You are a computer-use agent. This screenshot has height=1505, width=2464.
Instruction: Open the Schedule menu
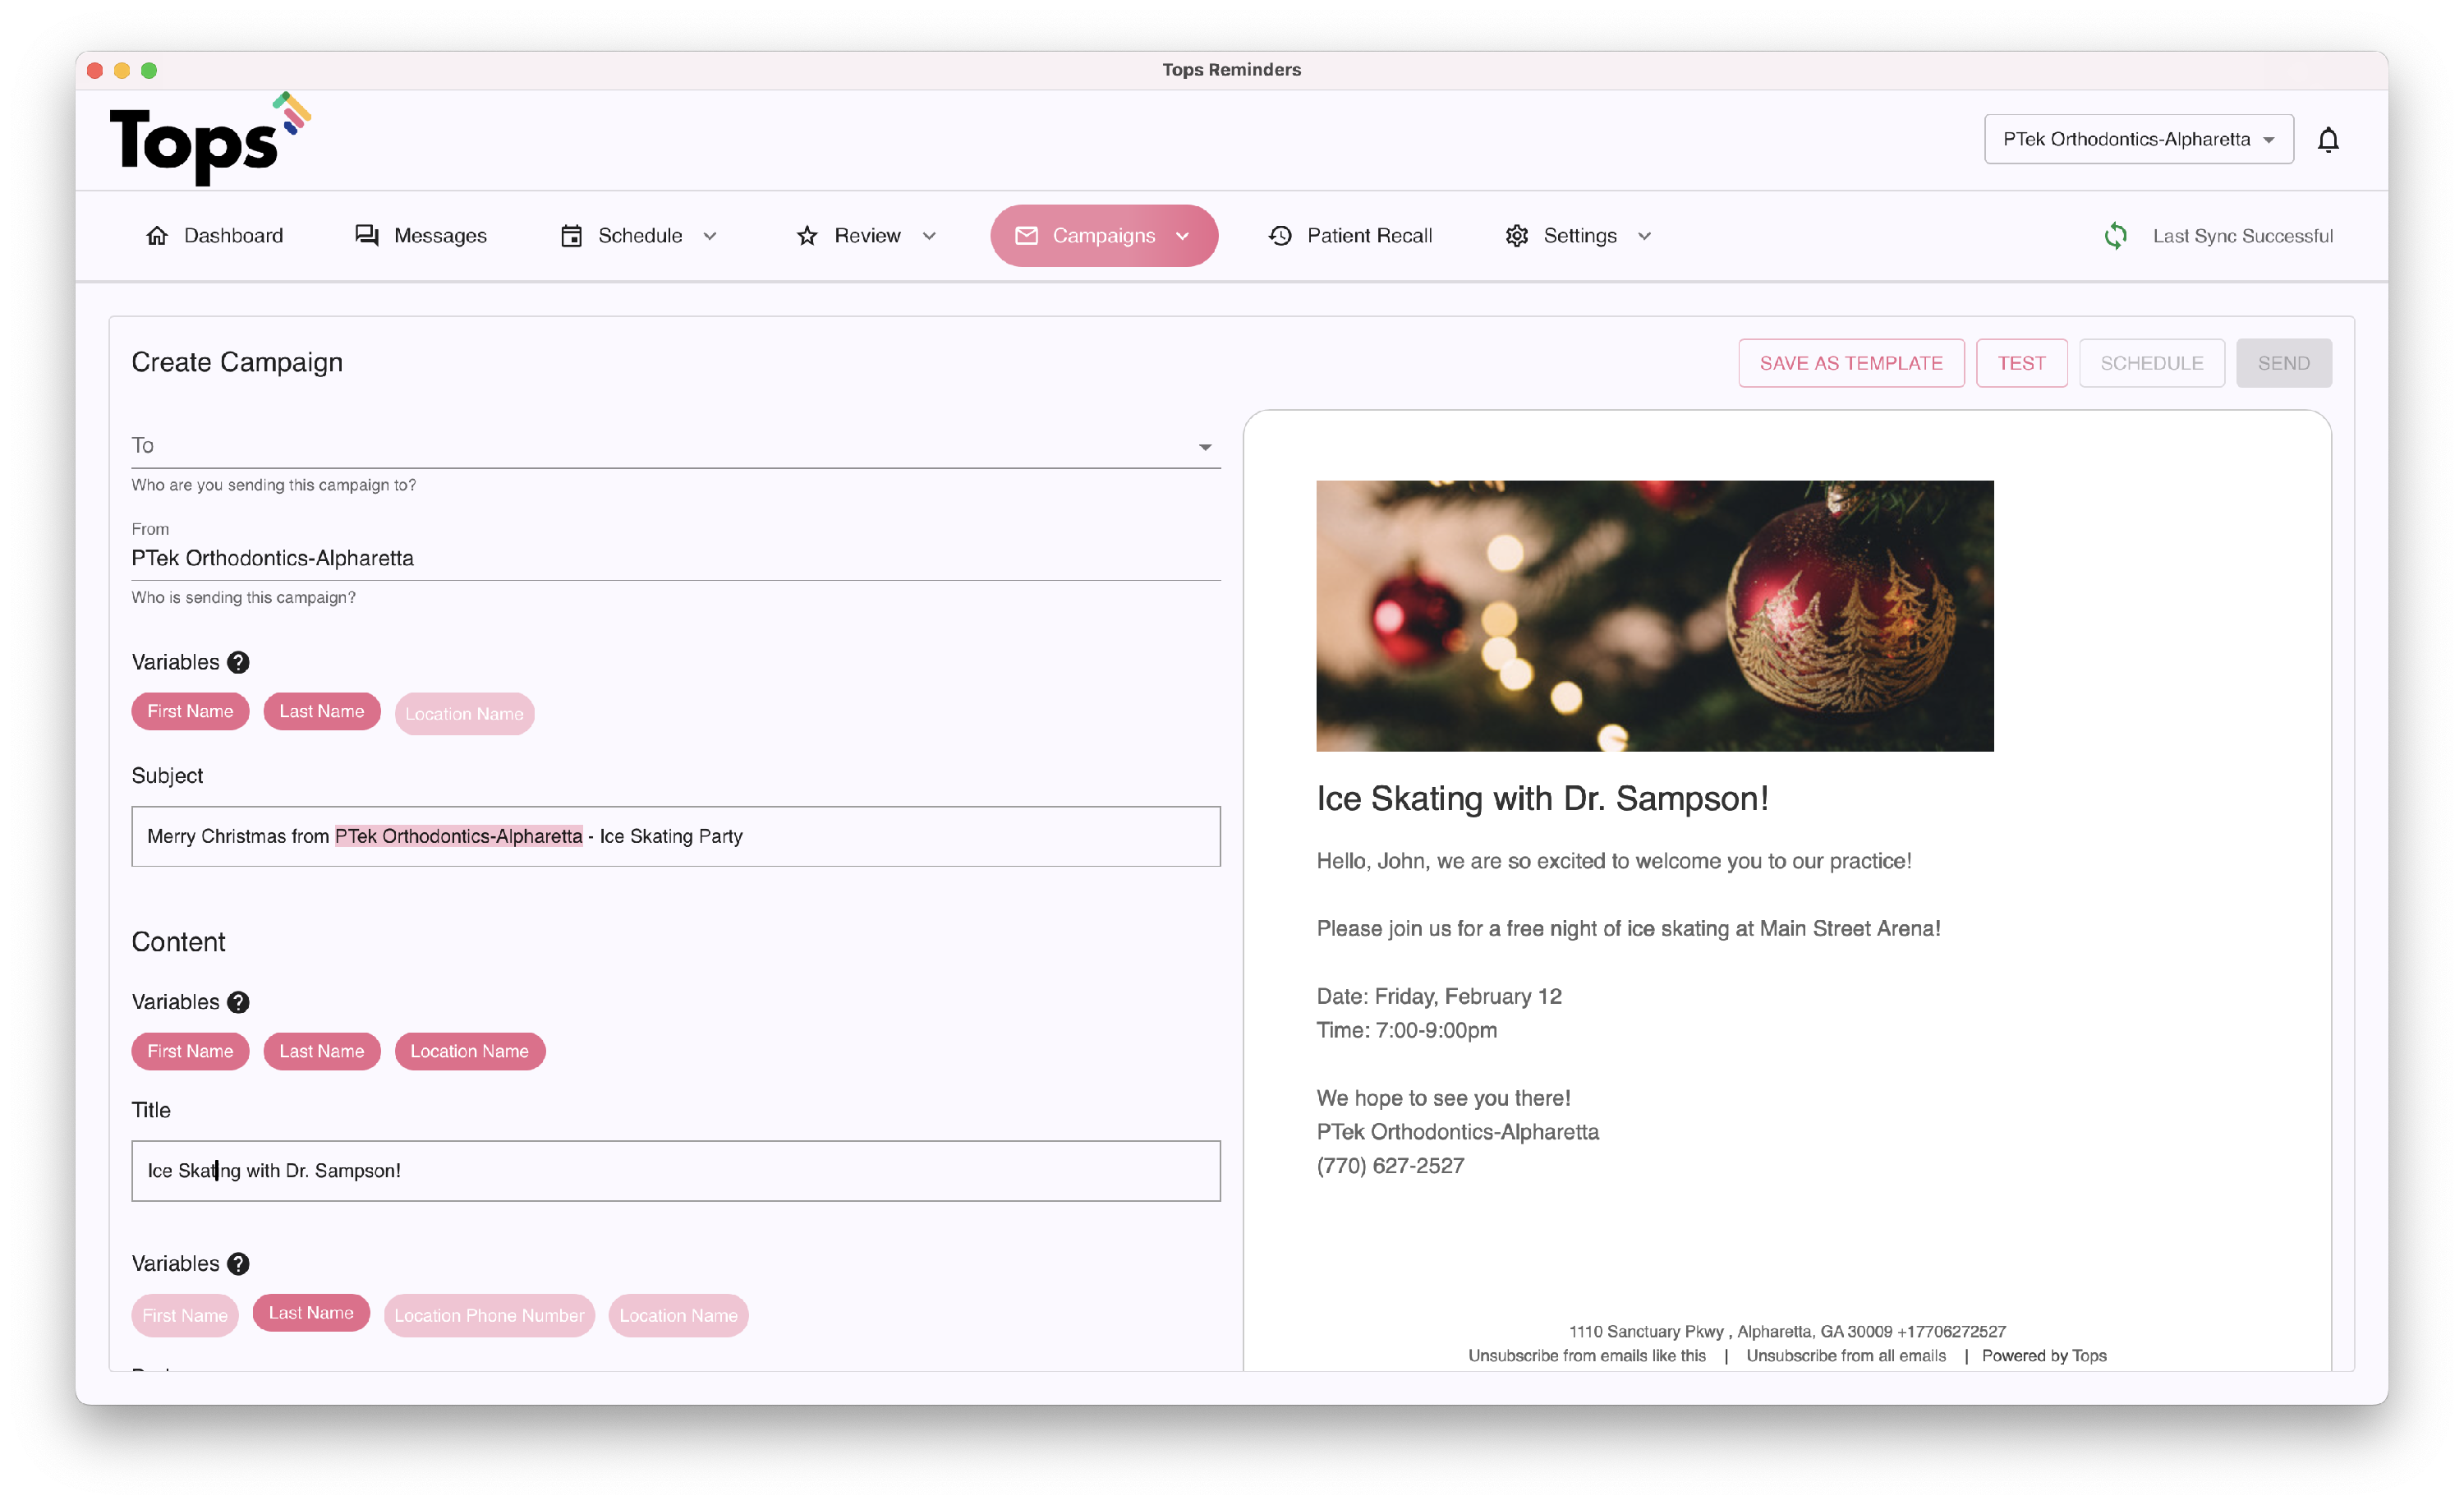pos(639,236)
